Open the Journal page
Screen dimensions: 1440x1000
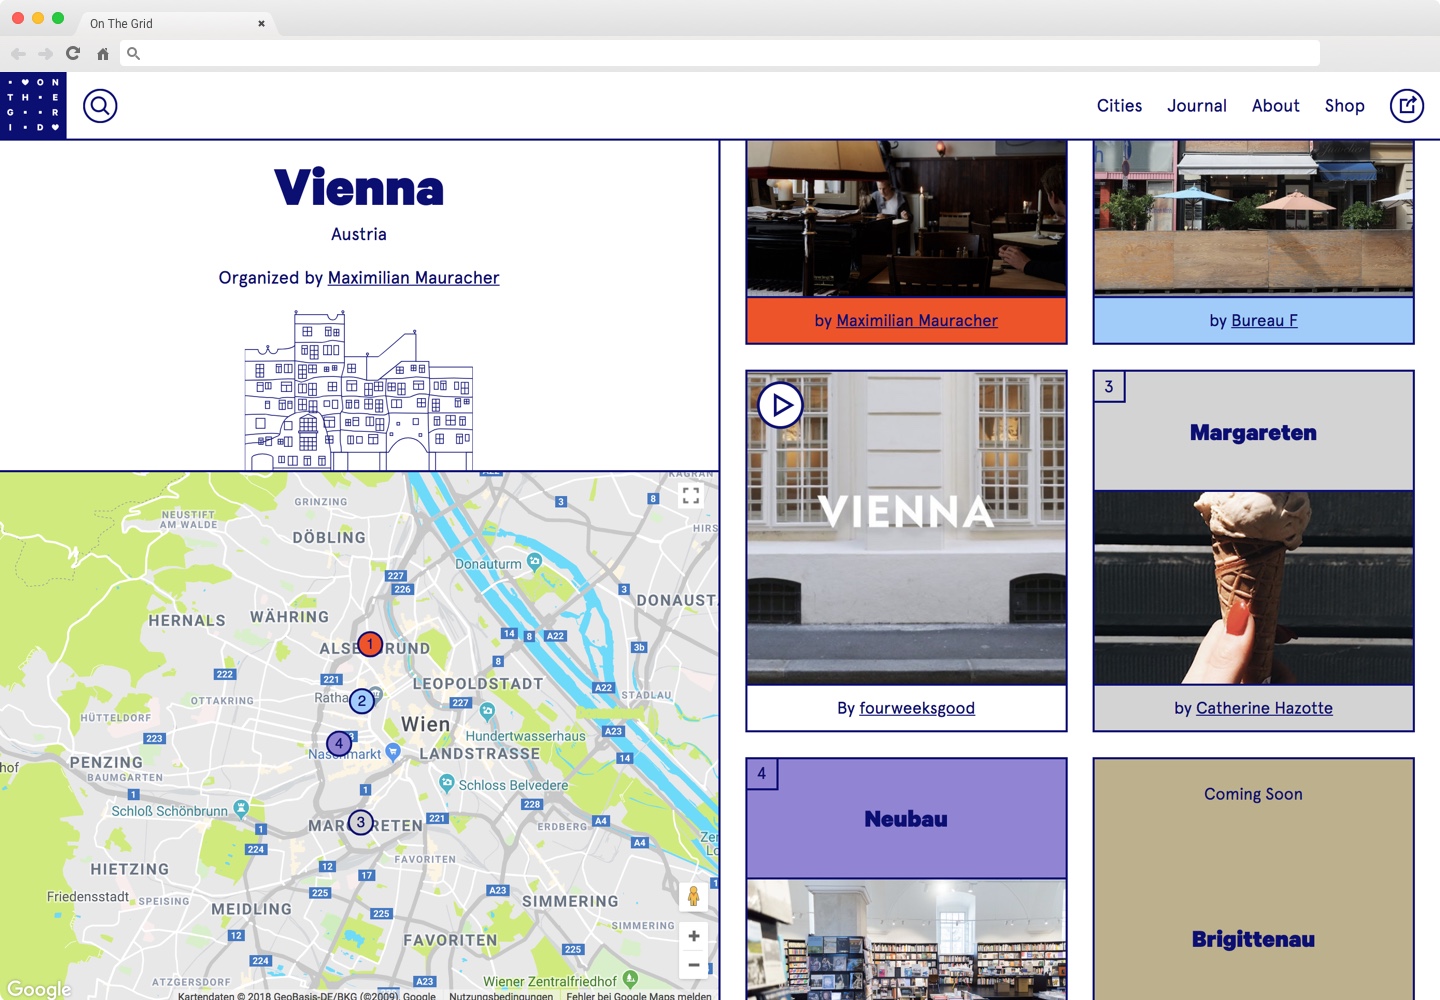click(x=1196, y=106)
